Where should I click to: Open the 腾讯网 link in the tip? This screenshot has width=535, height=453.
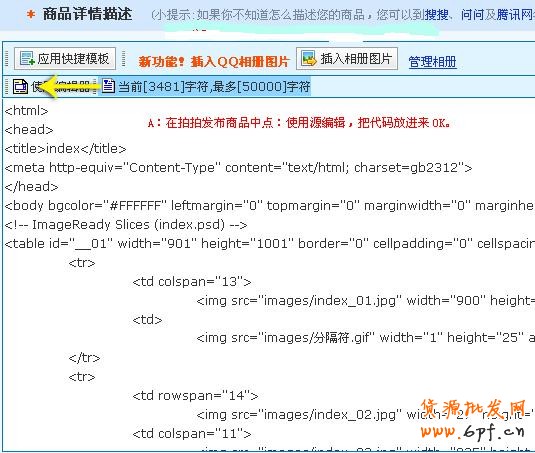[x=515, y=15]
